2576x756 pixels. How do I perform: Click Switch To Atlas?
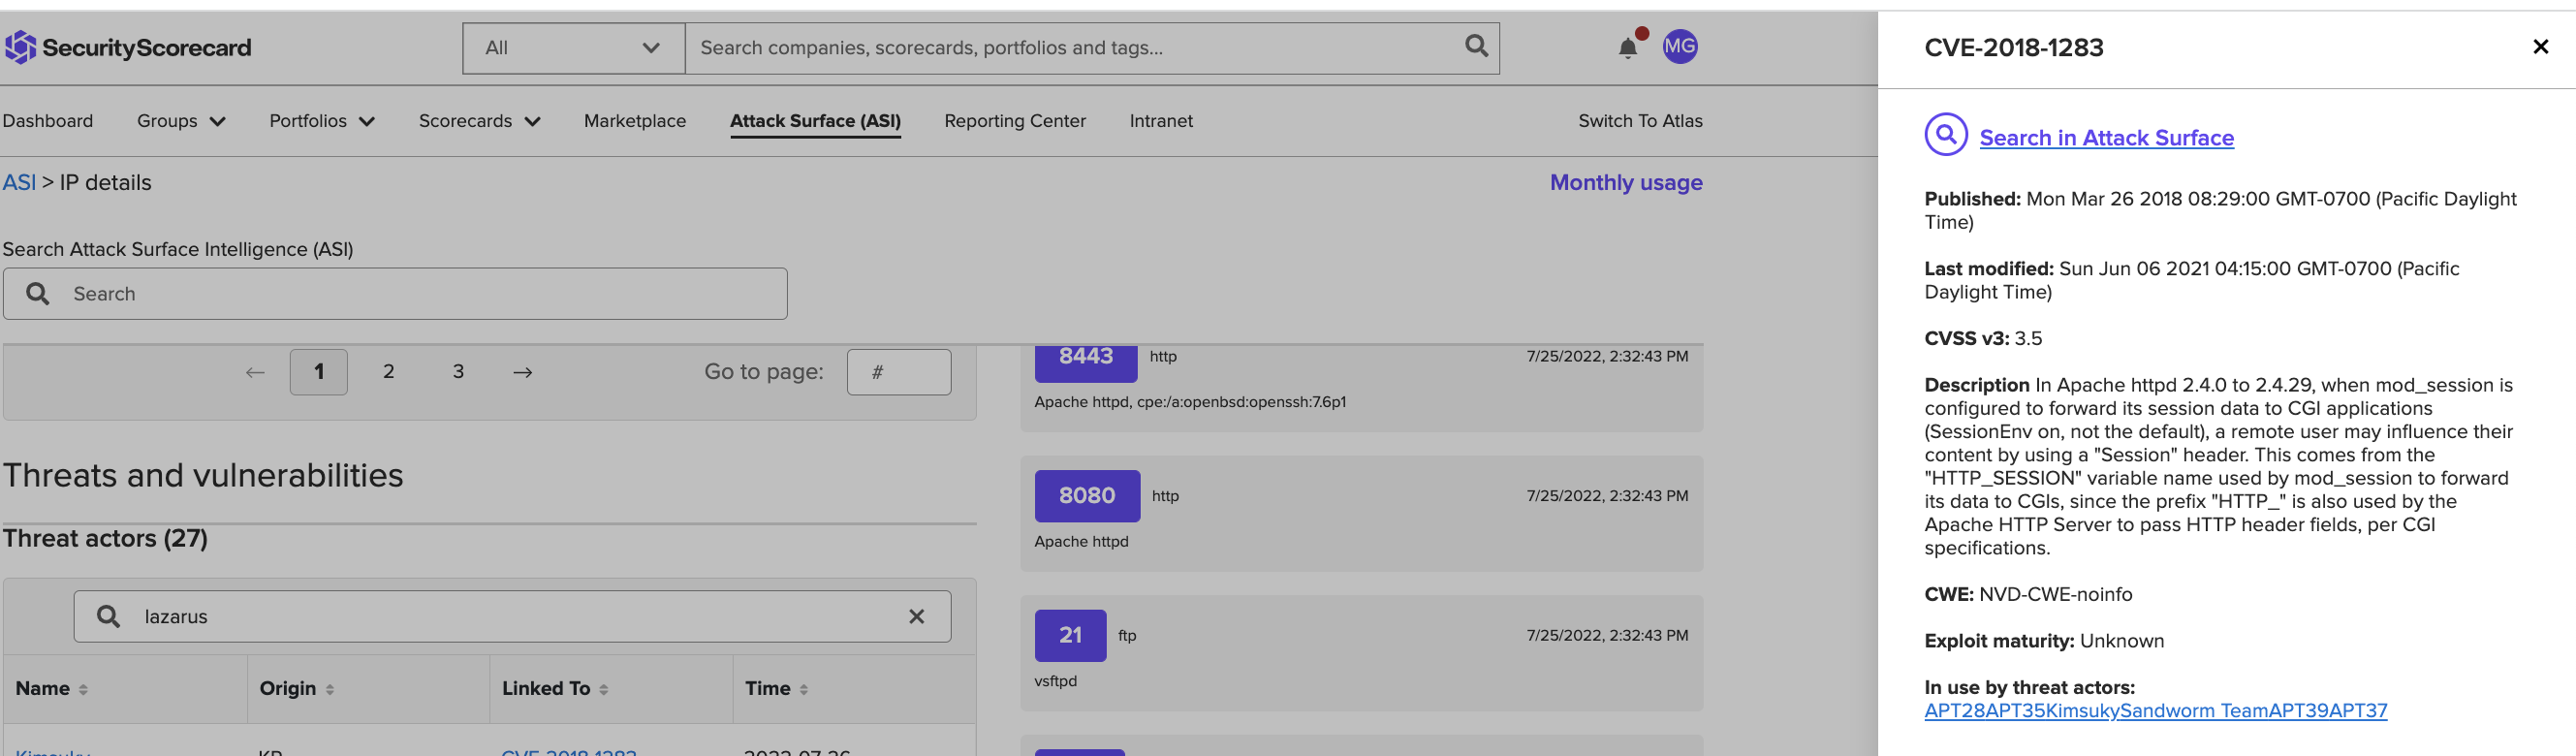(1640, 121)
